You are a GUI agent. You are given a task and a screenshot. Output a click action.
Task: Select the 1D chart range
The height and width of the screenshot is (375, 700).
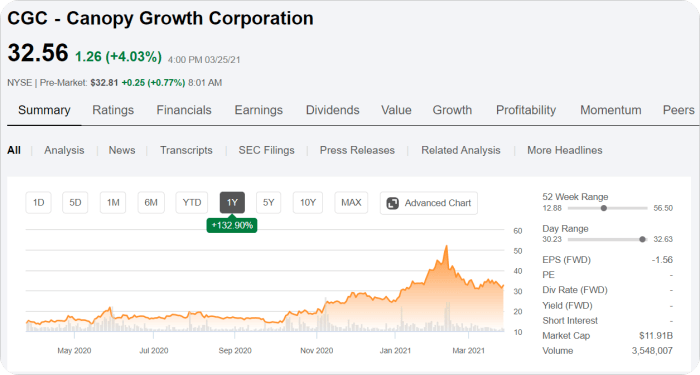(x=38, y=203)
